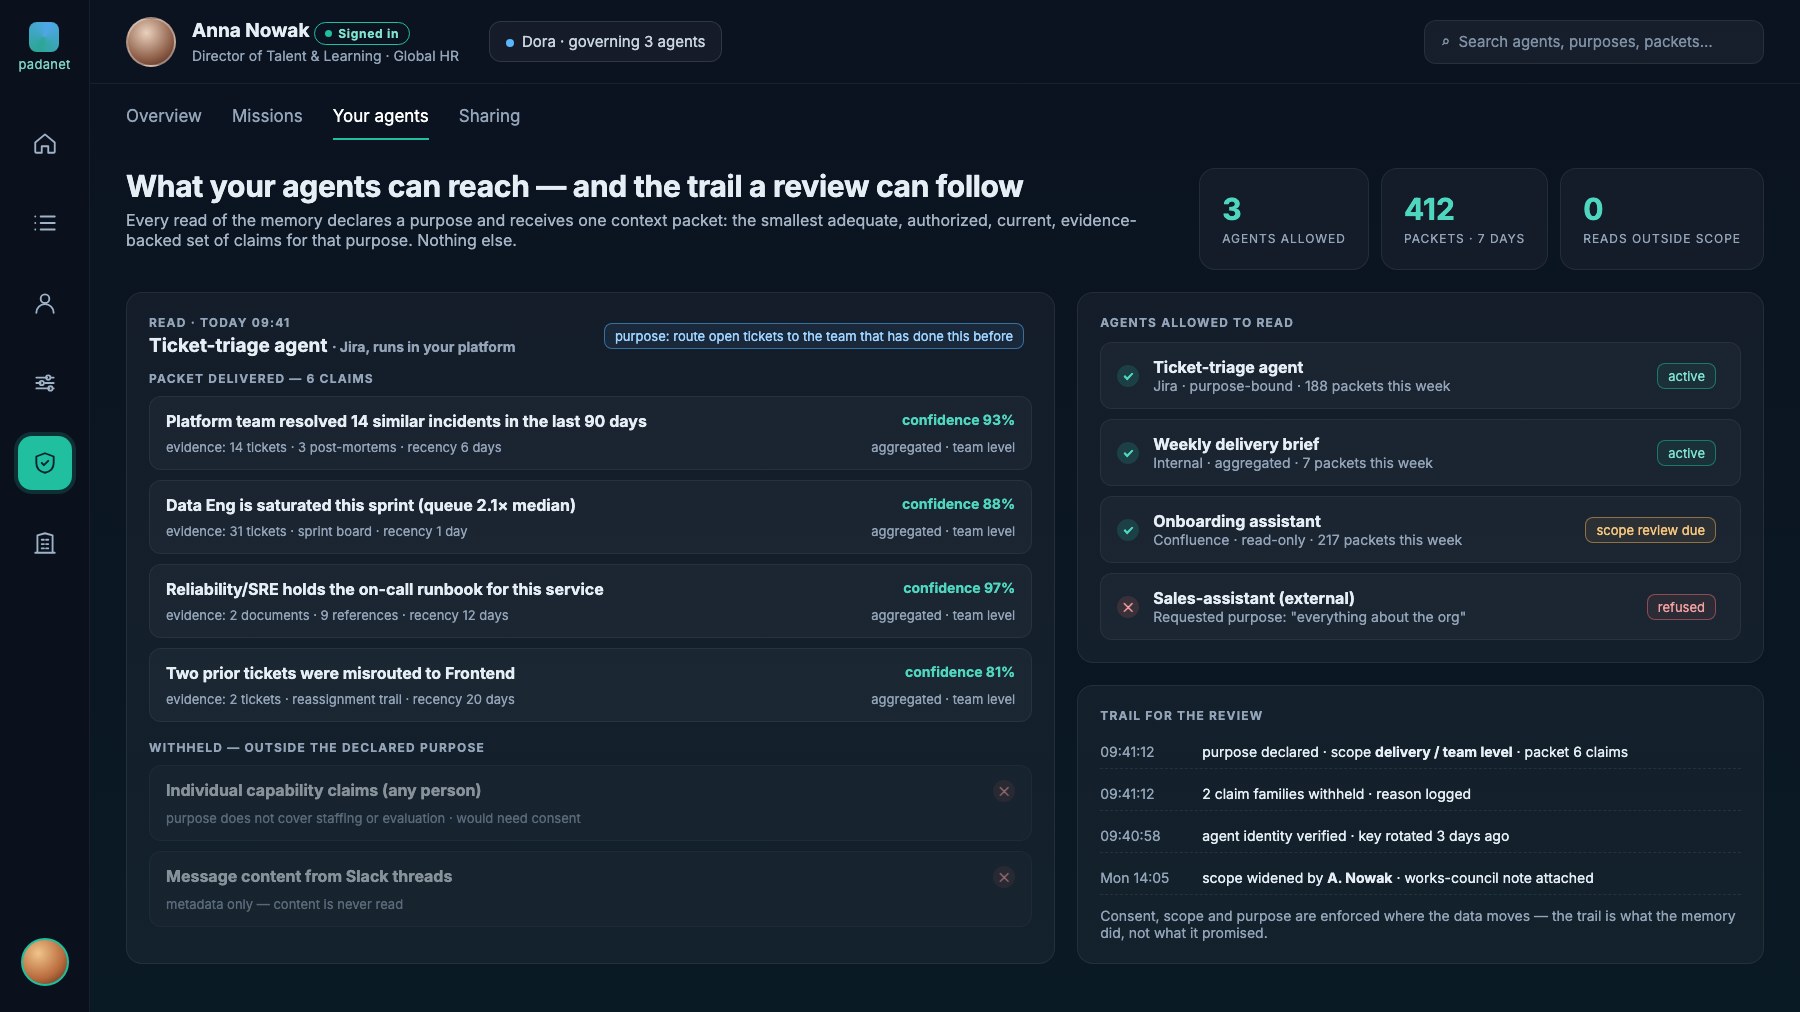Open the sliders settings sidebar icon
The height and width of the screenshot is (1012, 1800).
[45, 383]
